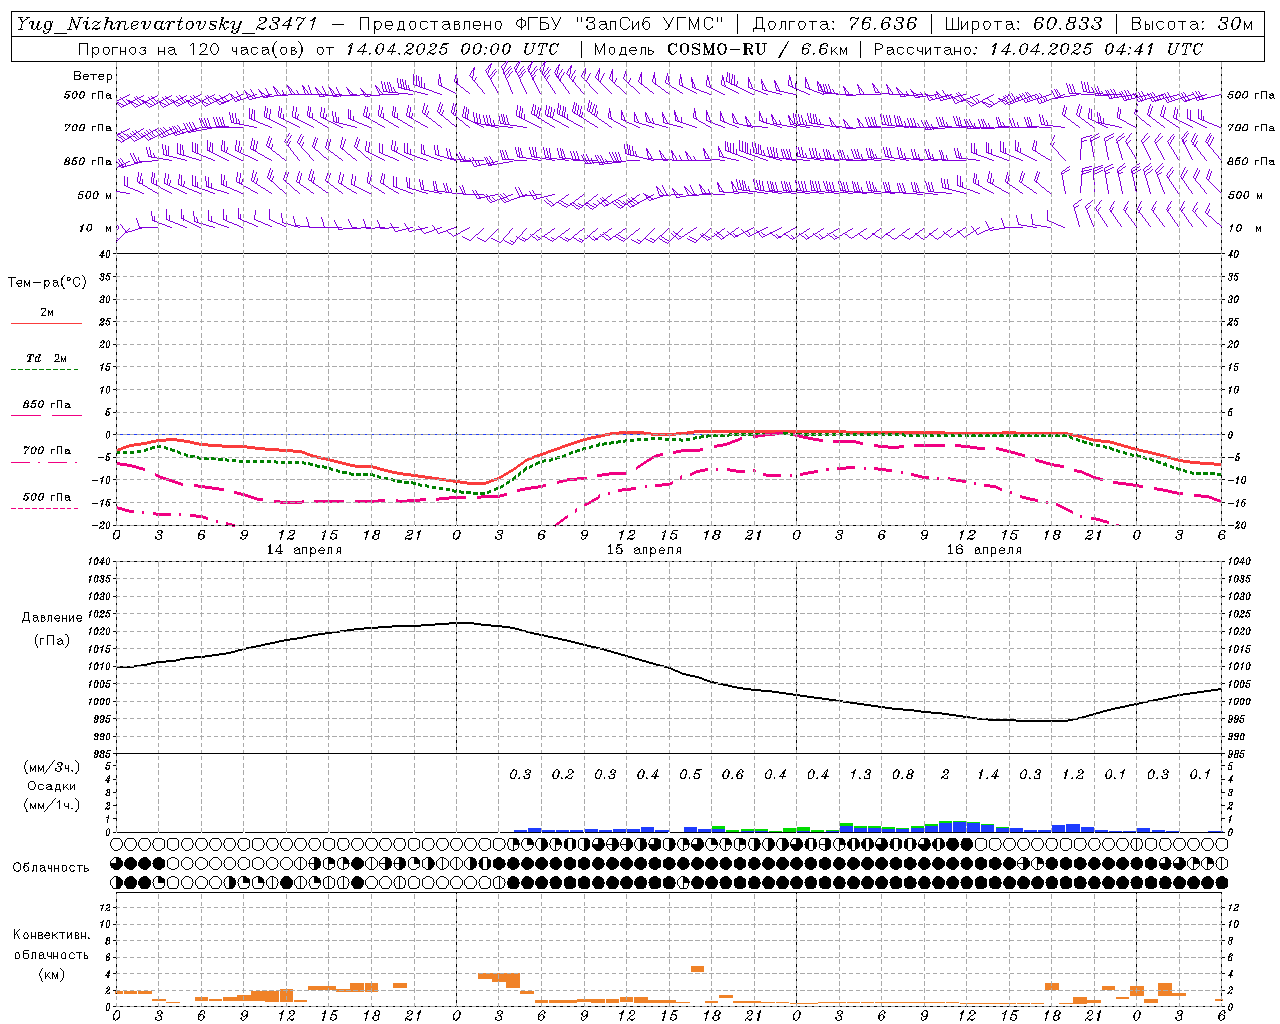The height and width of the screenshot is (1024, 1280).
Task: Click the 15 апреля date label
Action: click(644, 550)
